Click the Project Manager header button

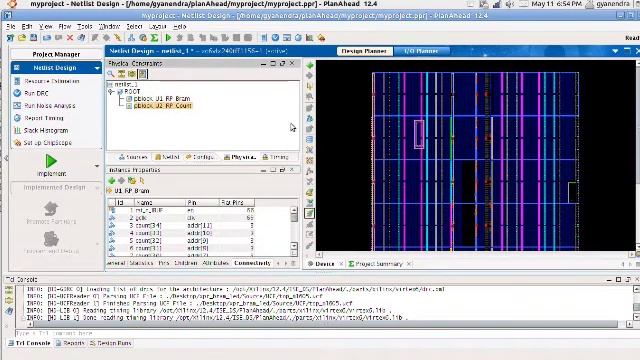[56, 54]
